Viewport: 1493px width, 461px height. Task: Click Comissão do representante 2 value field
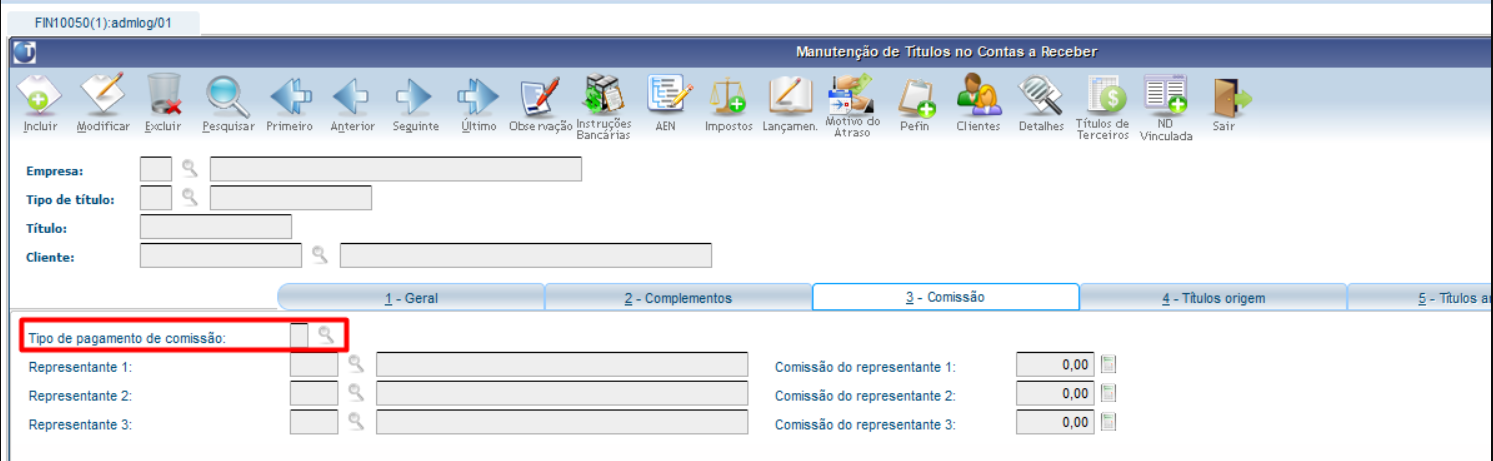pos(1056,393)
